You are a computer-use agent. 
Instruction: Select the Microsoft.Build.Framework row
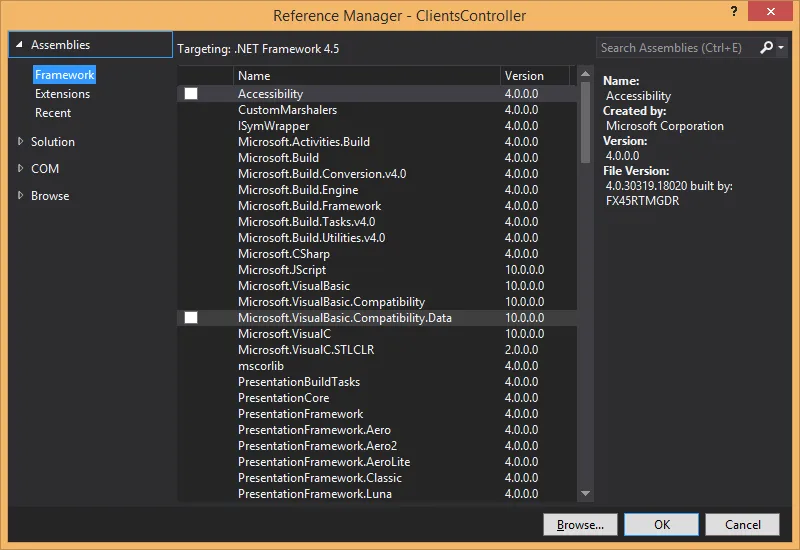[x=377, y=206]
